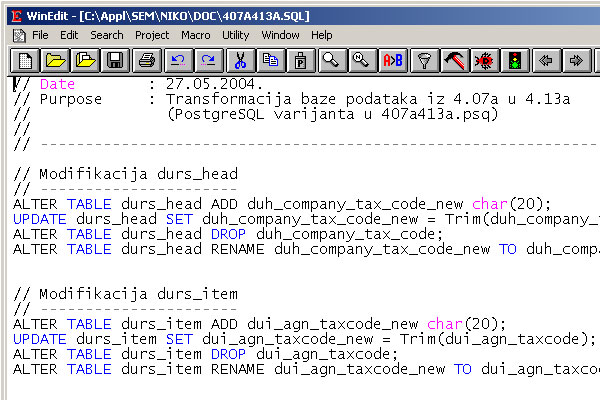Image resolution: width=600 pixels, height=400 pixels.
Task: Redo the last edit
Action: pos(208,61)
